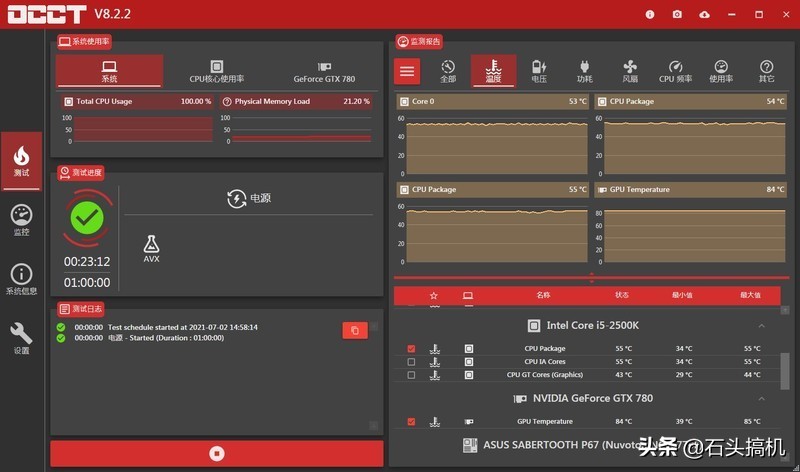
Task: Check the CPU IA Cores checkbox
Action: pos(411,362)
